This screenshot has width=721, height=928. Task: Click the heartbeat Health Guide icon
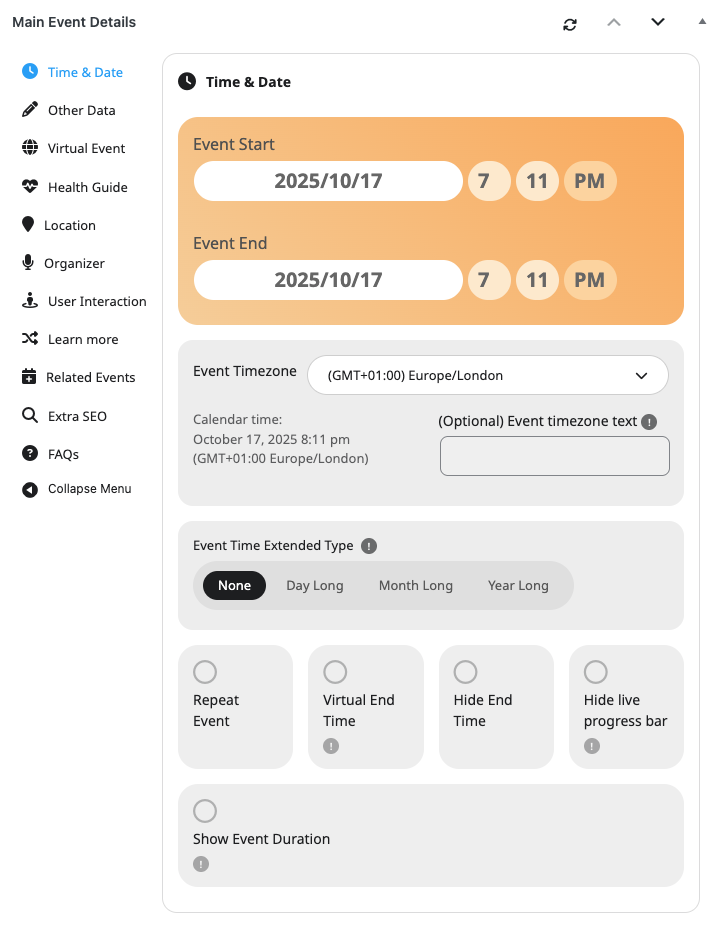point(30,187)
